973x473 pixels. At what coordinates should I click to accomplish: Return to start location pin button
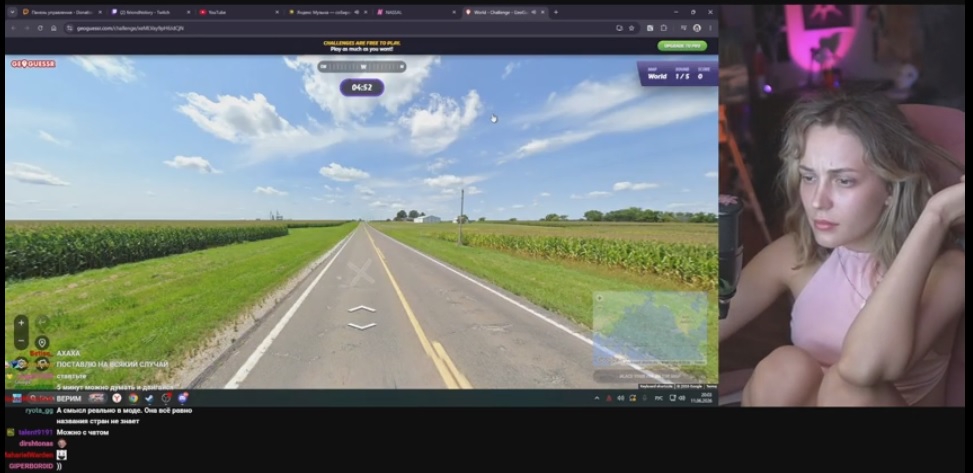[42, 343]
